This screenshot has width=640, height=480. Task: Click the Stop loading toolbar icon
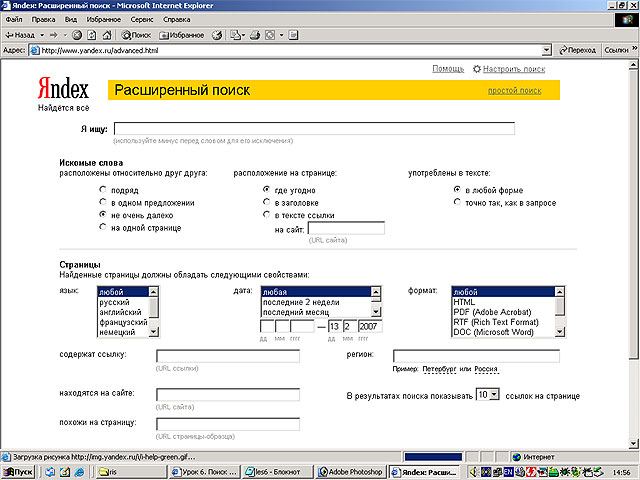(x=77, y=34)
